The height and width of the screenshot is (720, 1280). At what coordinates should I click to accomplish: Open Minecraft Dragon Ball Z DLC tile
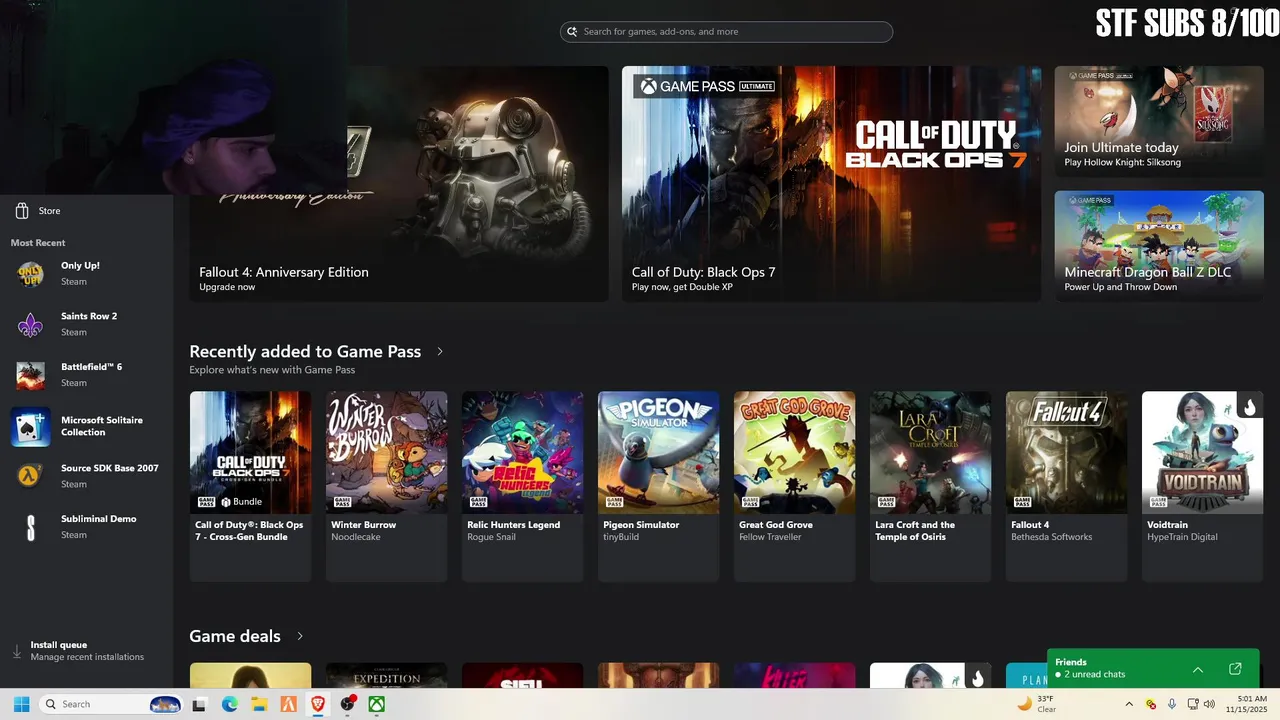(1159, 246)
